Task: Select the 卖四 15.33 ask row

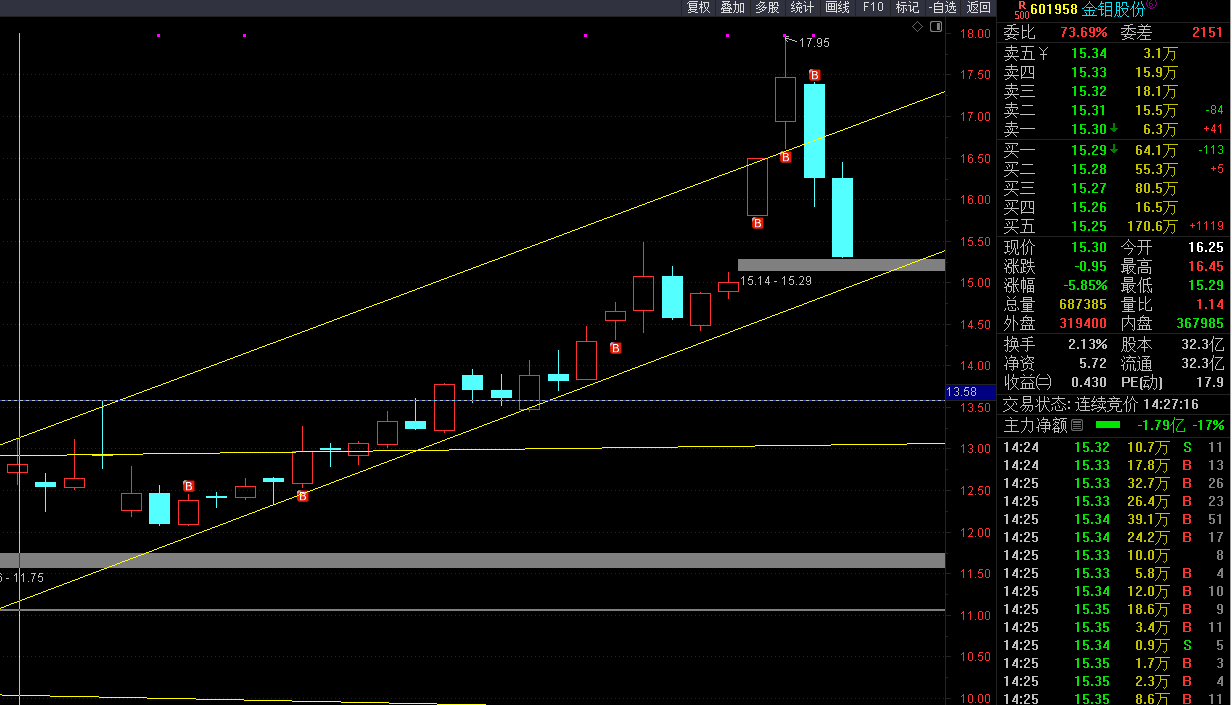Action: (1115, 72)
